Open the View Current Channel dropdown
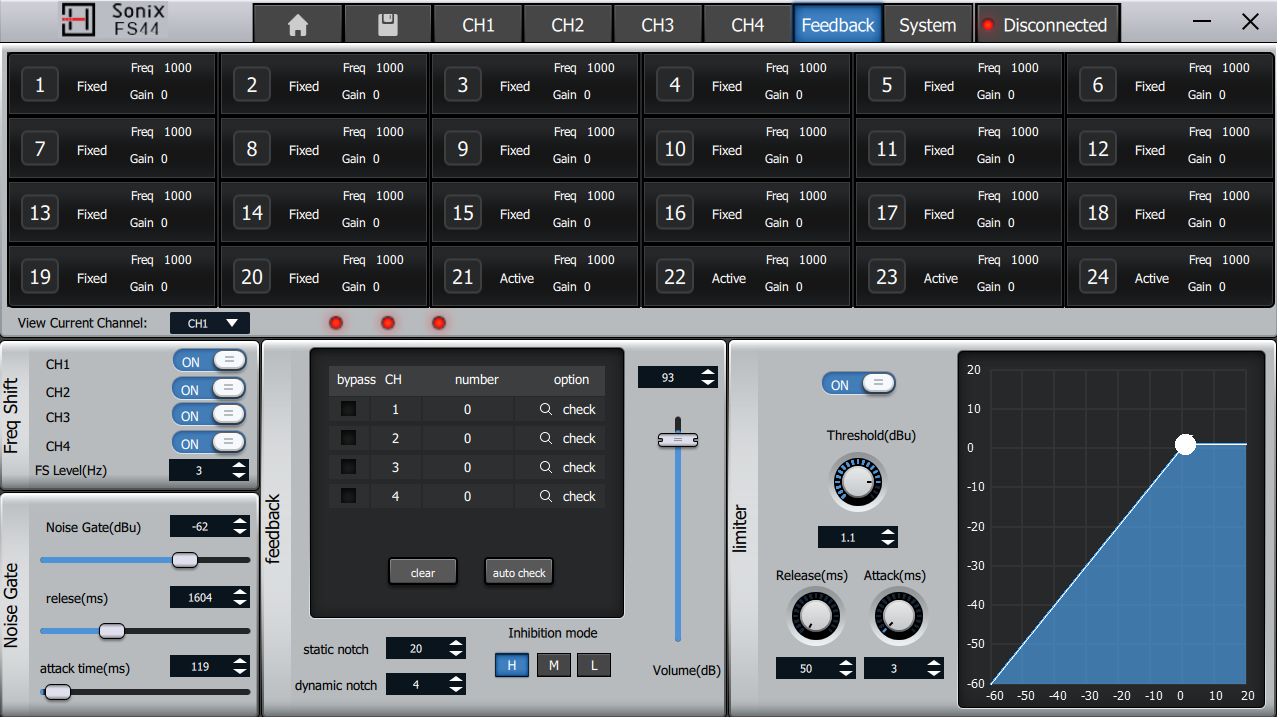The height and width of the screenshot is (717, 1277). (x=210, y=323)
